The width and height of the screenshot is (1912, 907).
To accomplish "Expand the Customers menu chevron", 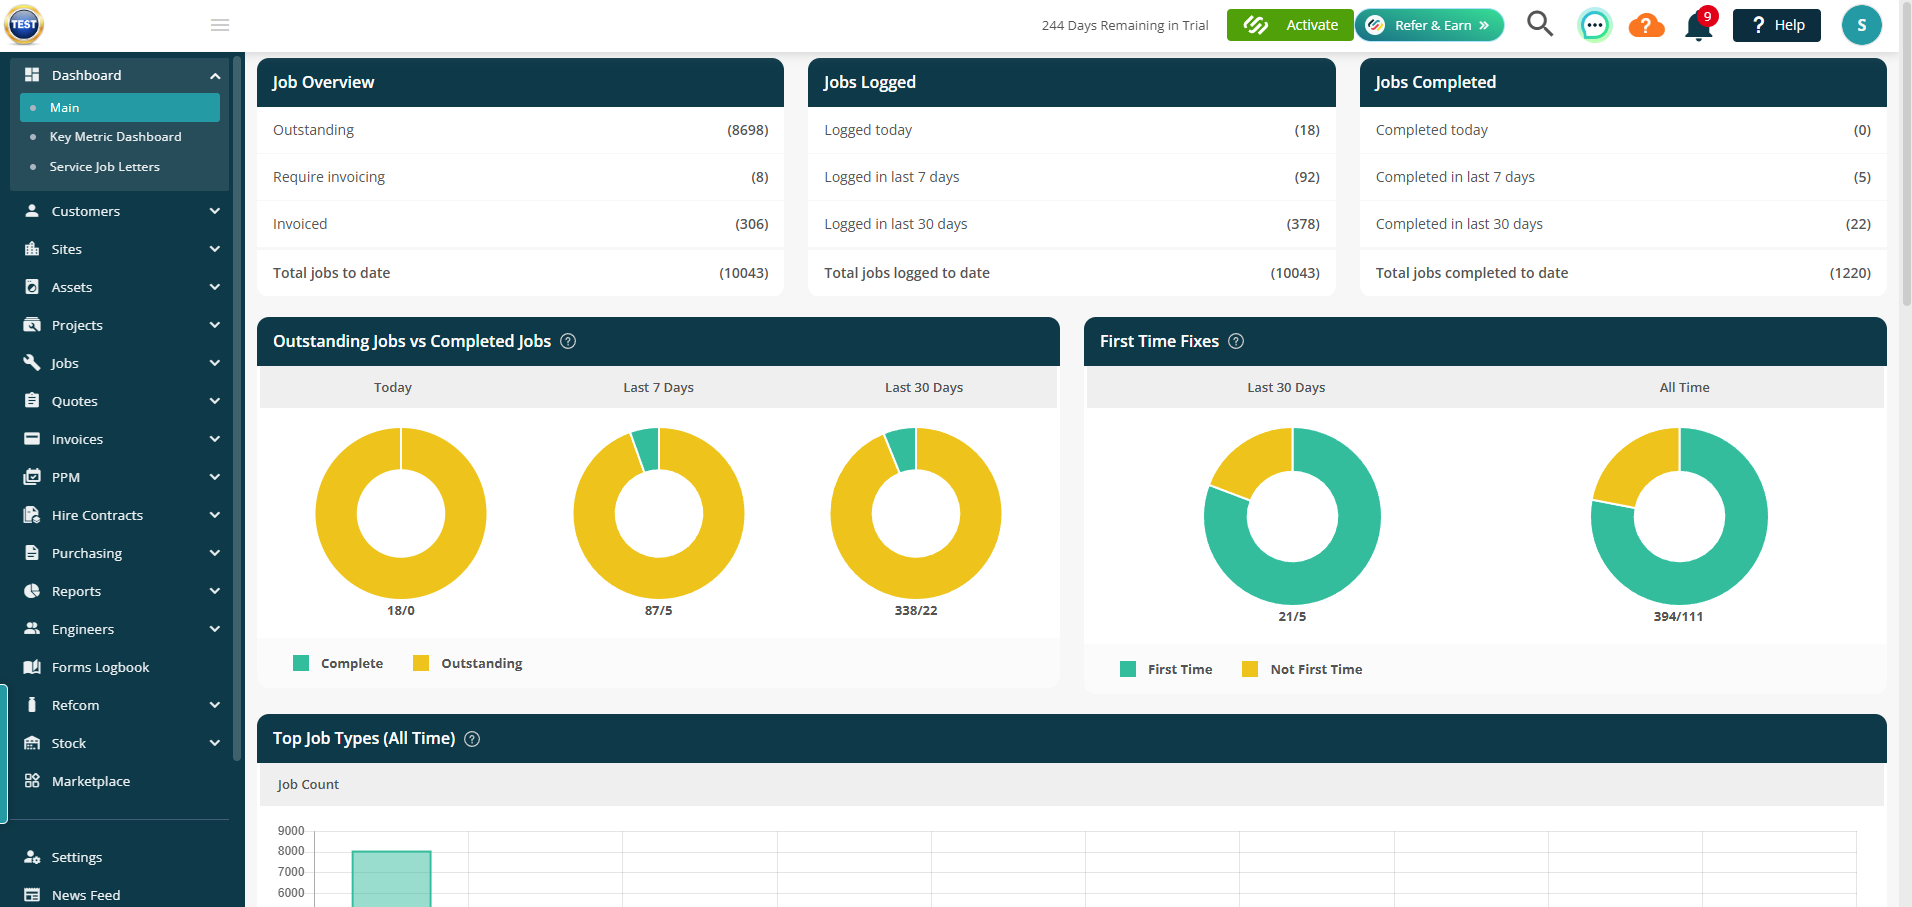I will pos(215,211).
